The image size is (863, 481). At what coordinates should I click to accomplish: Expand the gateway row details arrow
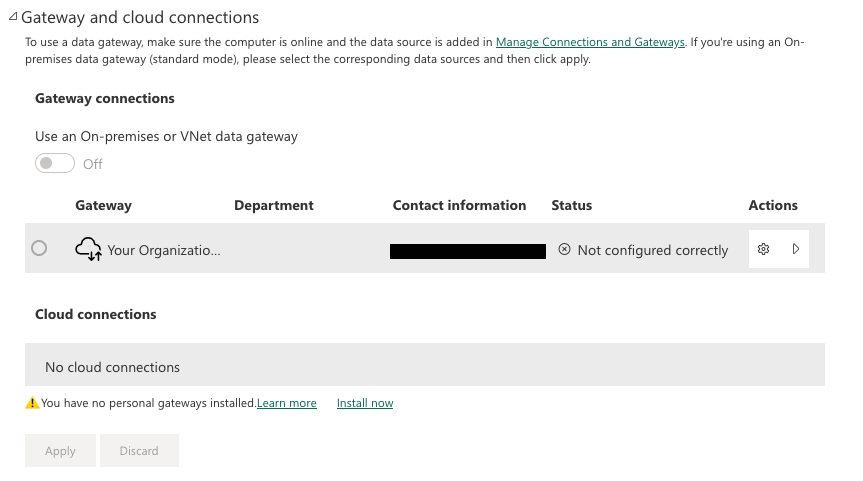pos(796,249)
